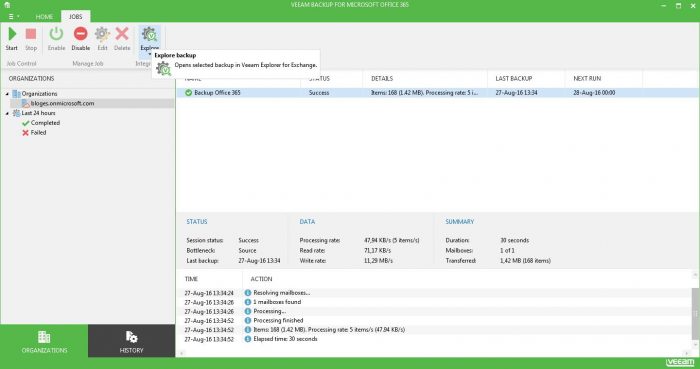The width and height of the screenshot is (700, 369).
Task: Open the HISTORY bottom view
Action: [131, 341]
